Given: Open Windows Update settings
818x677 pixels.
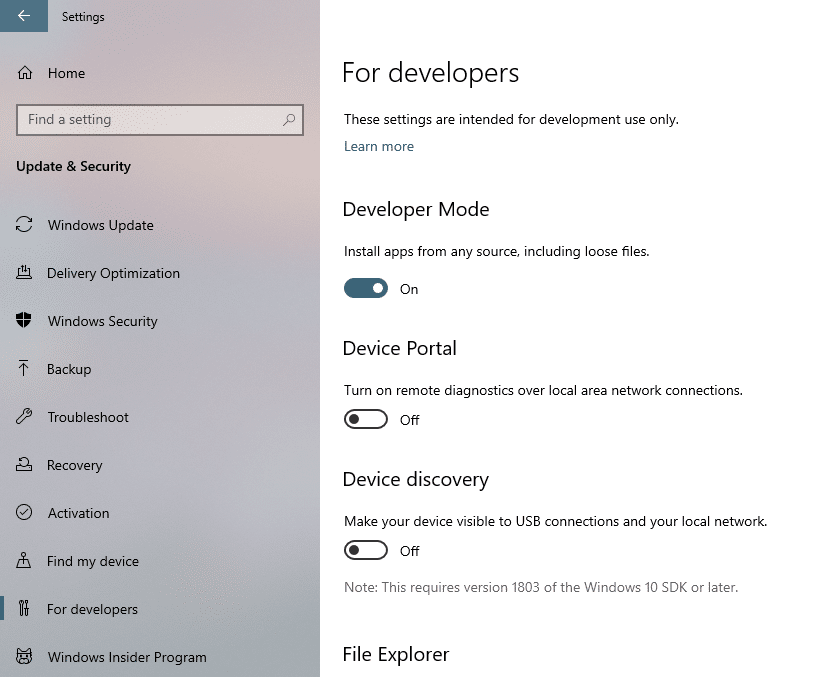Looking at the screenshot, I should coord(160,225).
